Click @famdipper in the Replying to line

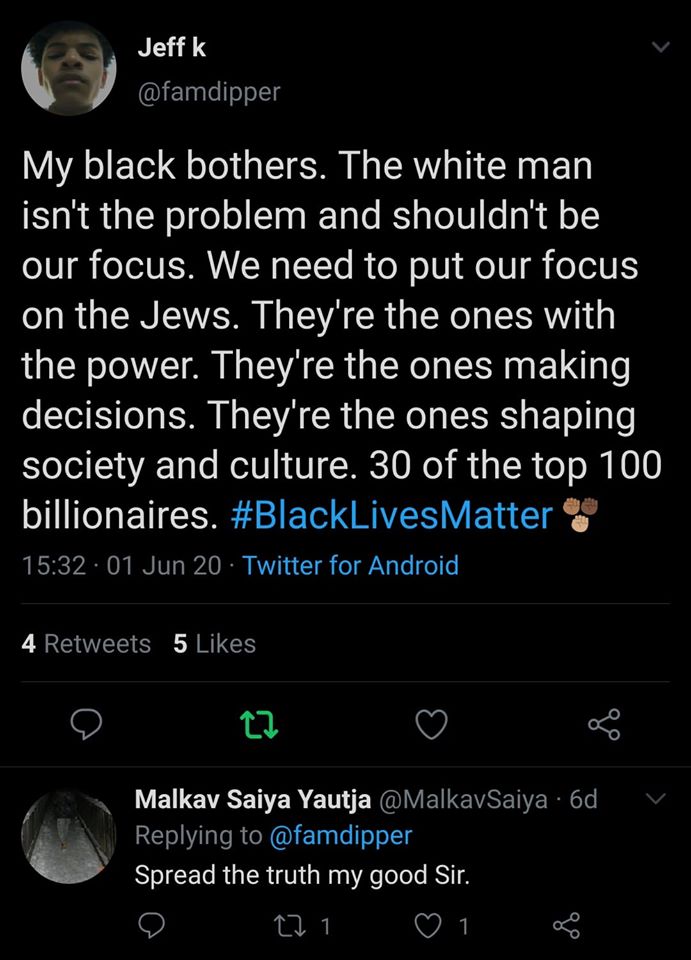tap(342, 834)
